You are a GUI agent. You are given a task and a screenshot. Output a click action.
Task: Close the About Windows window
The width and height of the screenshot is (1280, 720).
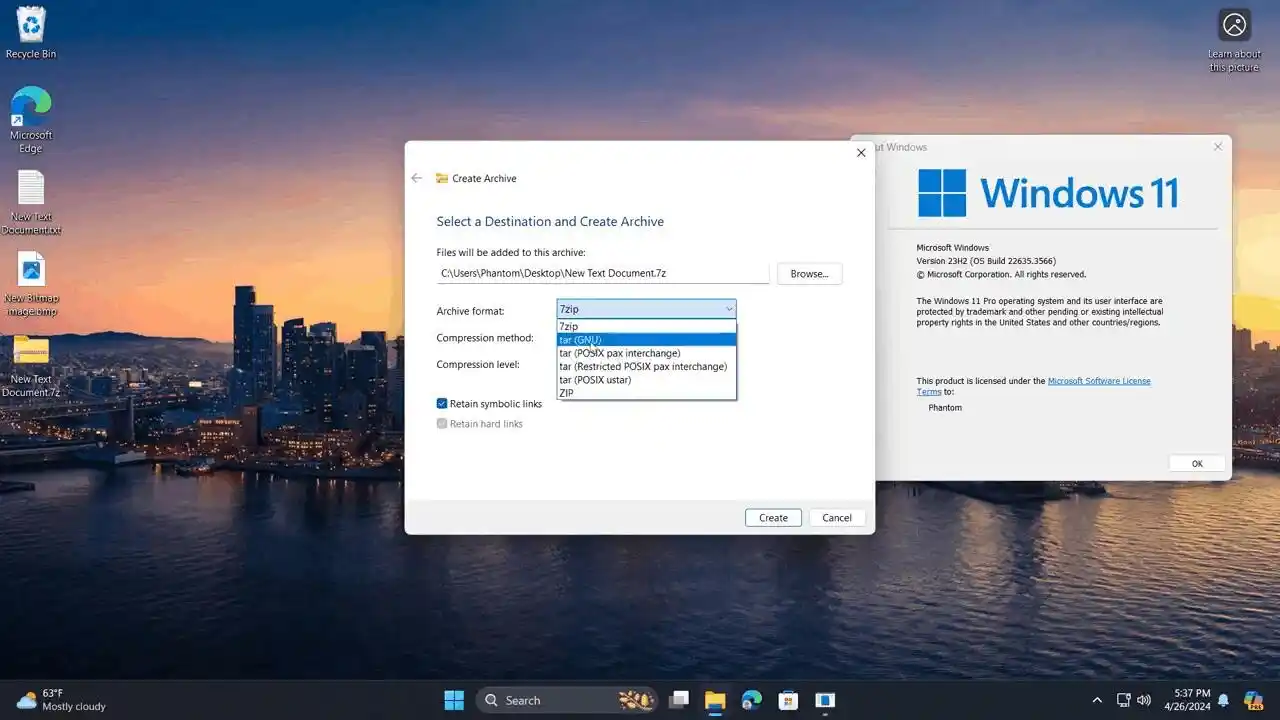(1218, 147)
